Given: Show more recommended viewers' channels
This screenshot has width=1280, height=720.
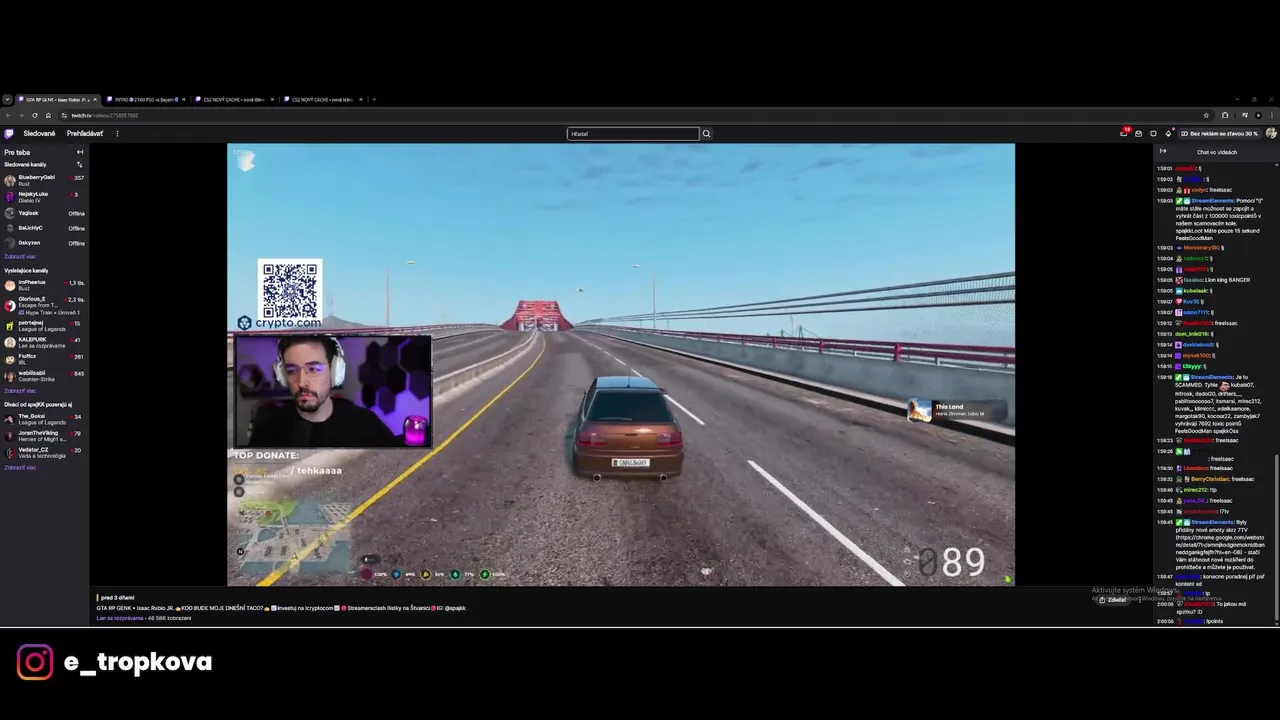Looking at the screenshot, I should pos(20,467).
